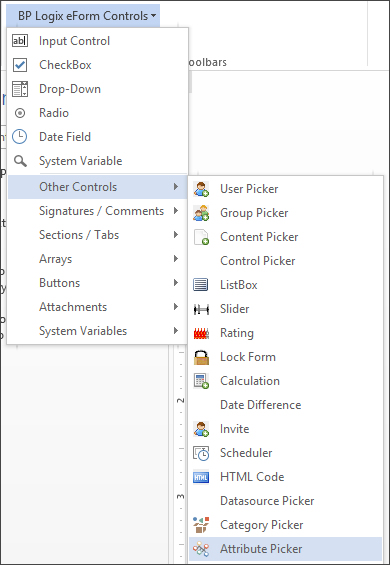Select Category Picker from the submenu
The width and height of the screenshot is (390, 565).
(x=285, y=525)
